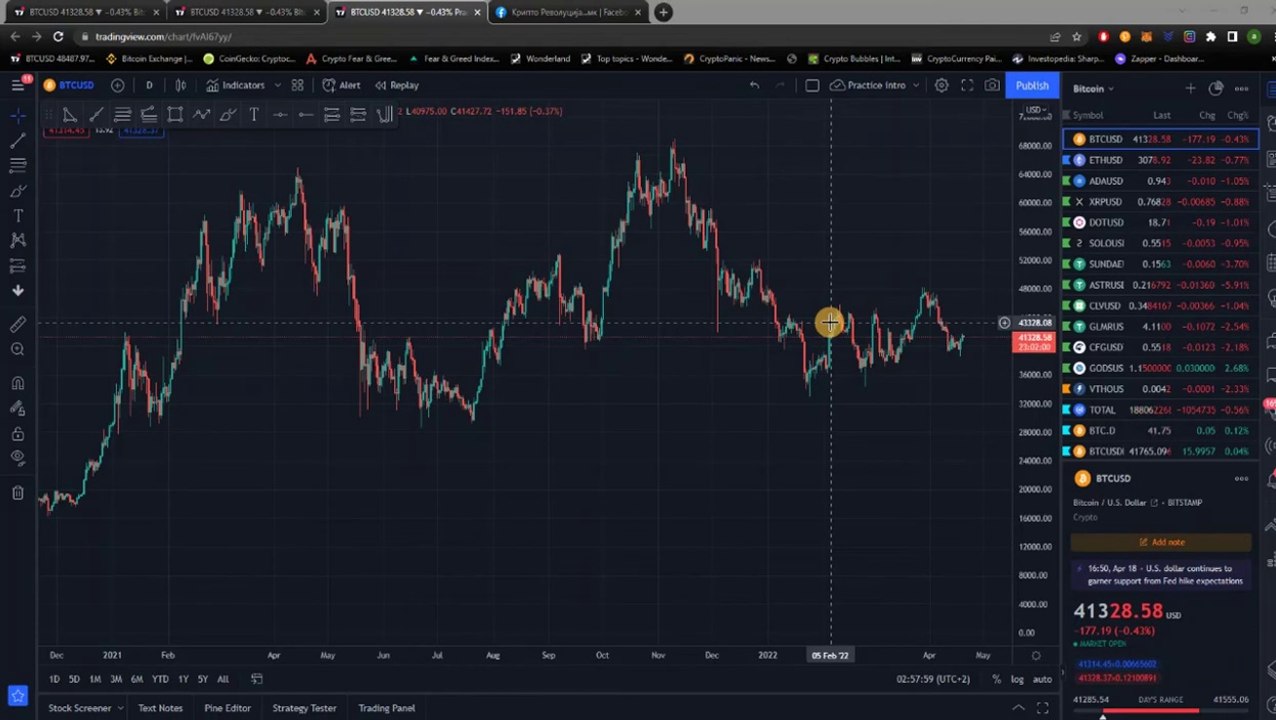Select BTC.D in the watchlist
Screen dimensions: 1276x720
[x=1160, y=430]
